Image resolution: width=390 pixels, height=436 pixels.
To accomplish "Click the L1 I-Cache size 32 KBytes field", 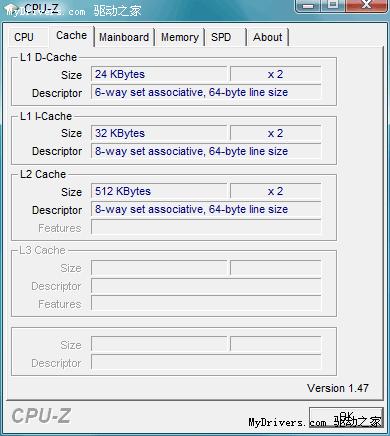I will click(159, 133).
